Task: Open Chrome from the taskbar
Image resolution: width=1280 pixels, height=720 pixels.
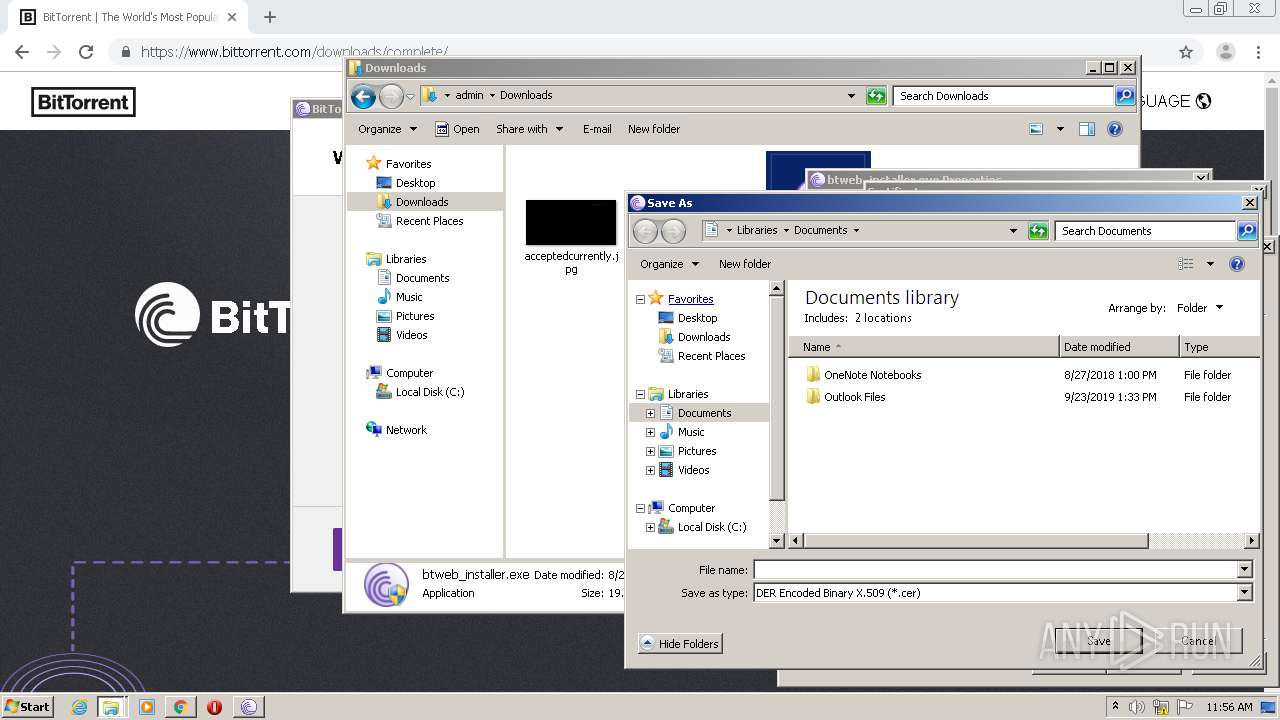Action: click(x=180, y=707)
